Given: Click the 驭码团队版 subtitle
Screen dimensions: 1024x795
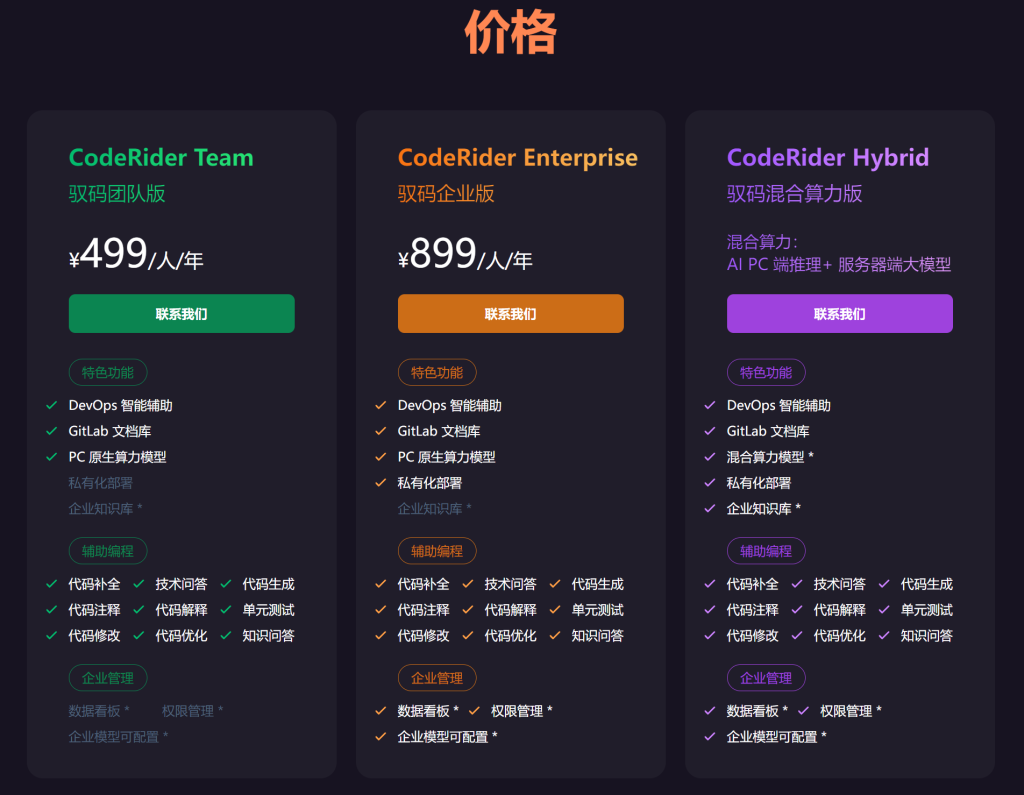Looking at the screenshot, I should click(x=117, y=193).
